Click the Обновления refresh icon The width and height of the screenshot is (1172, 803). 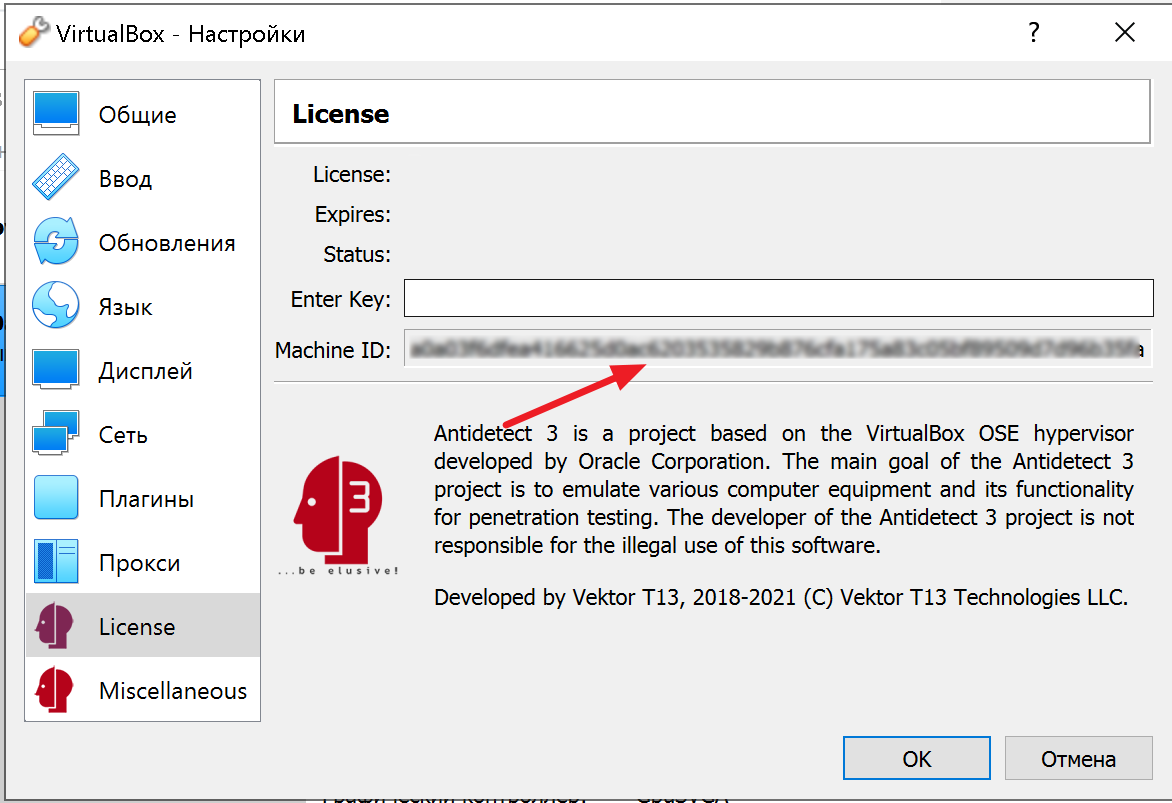tap(56, 241)
